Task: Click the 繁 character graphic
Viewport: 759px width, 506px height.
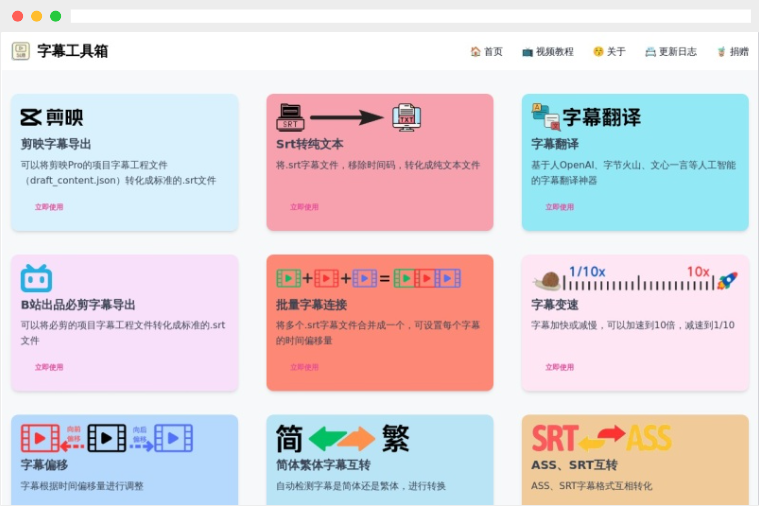Action: (x=395, y=439)
